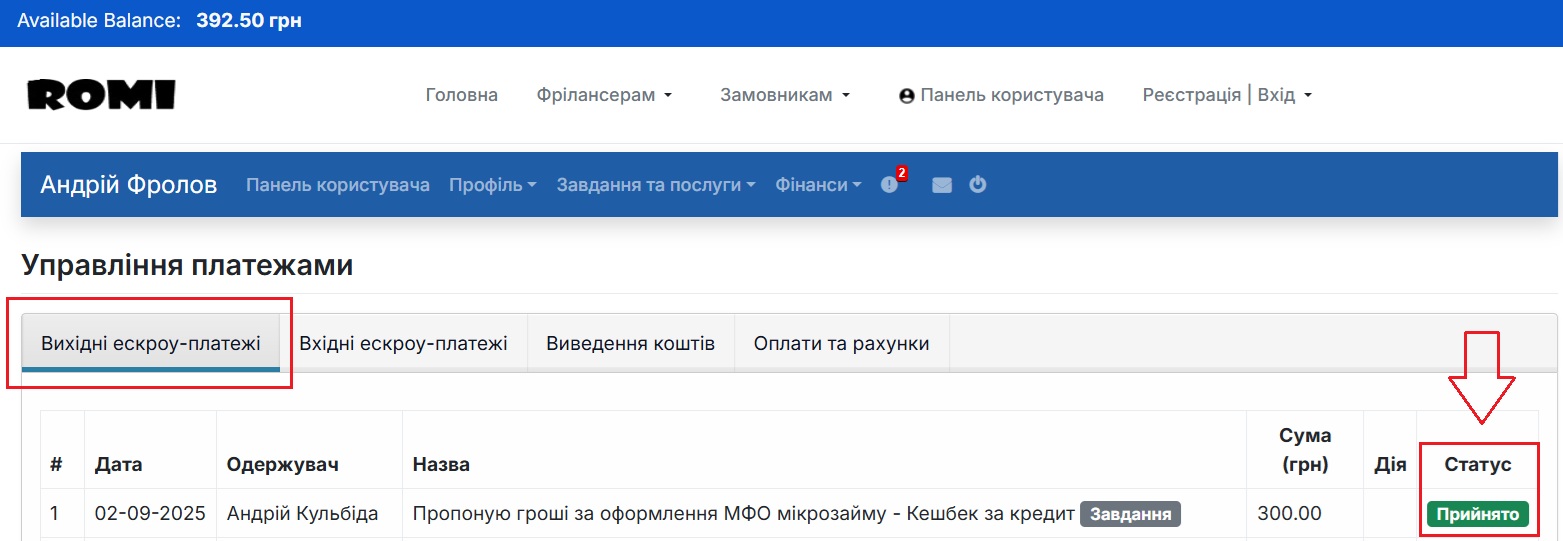
Task: Click the ROMI logo
Action: click(x=101, y=95)
